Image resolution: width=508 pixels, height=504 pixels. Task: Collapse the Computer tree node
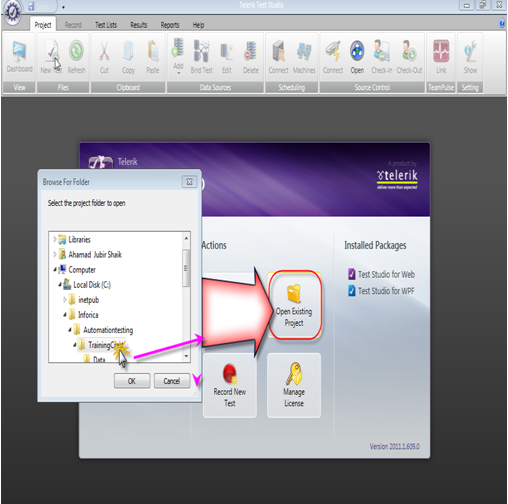click(55, 269)
